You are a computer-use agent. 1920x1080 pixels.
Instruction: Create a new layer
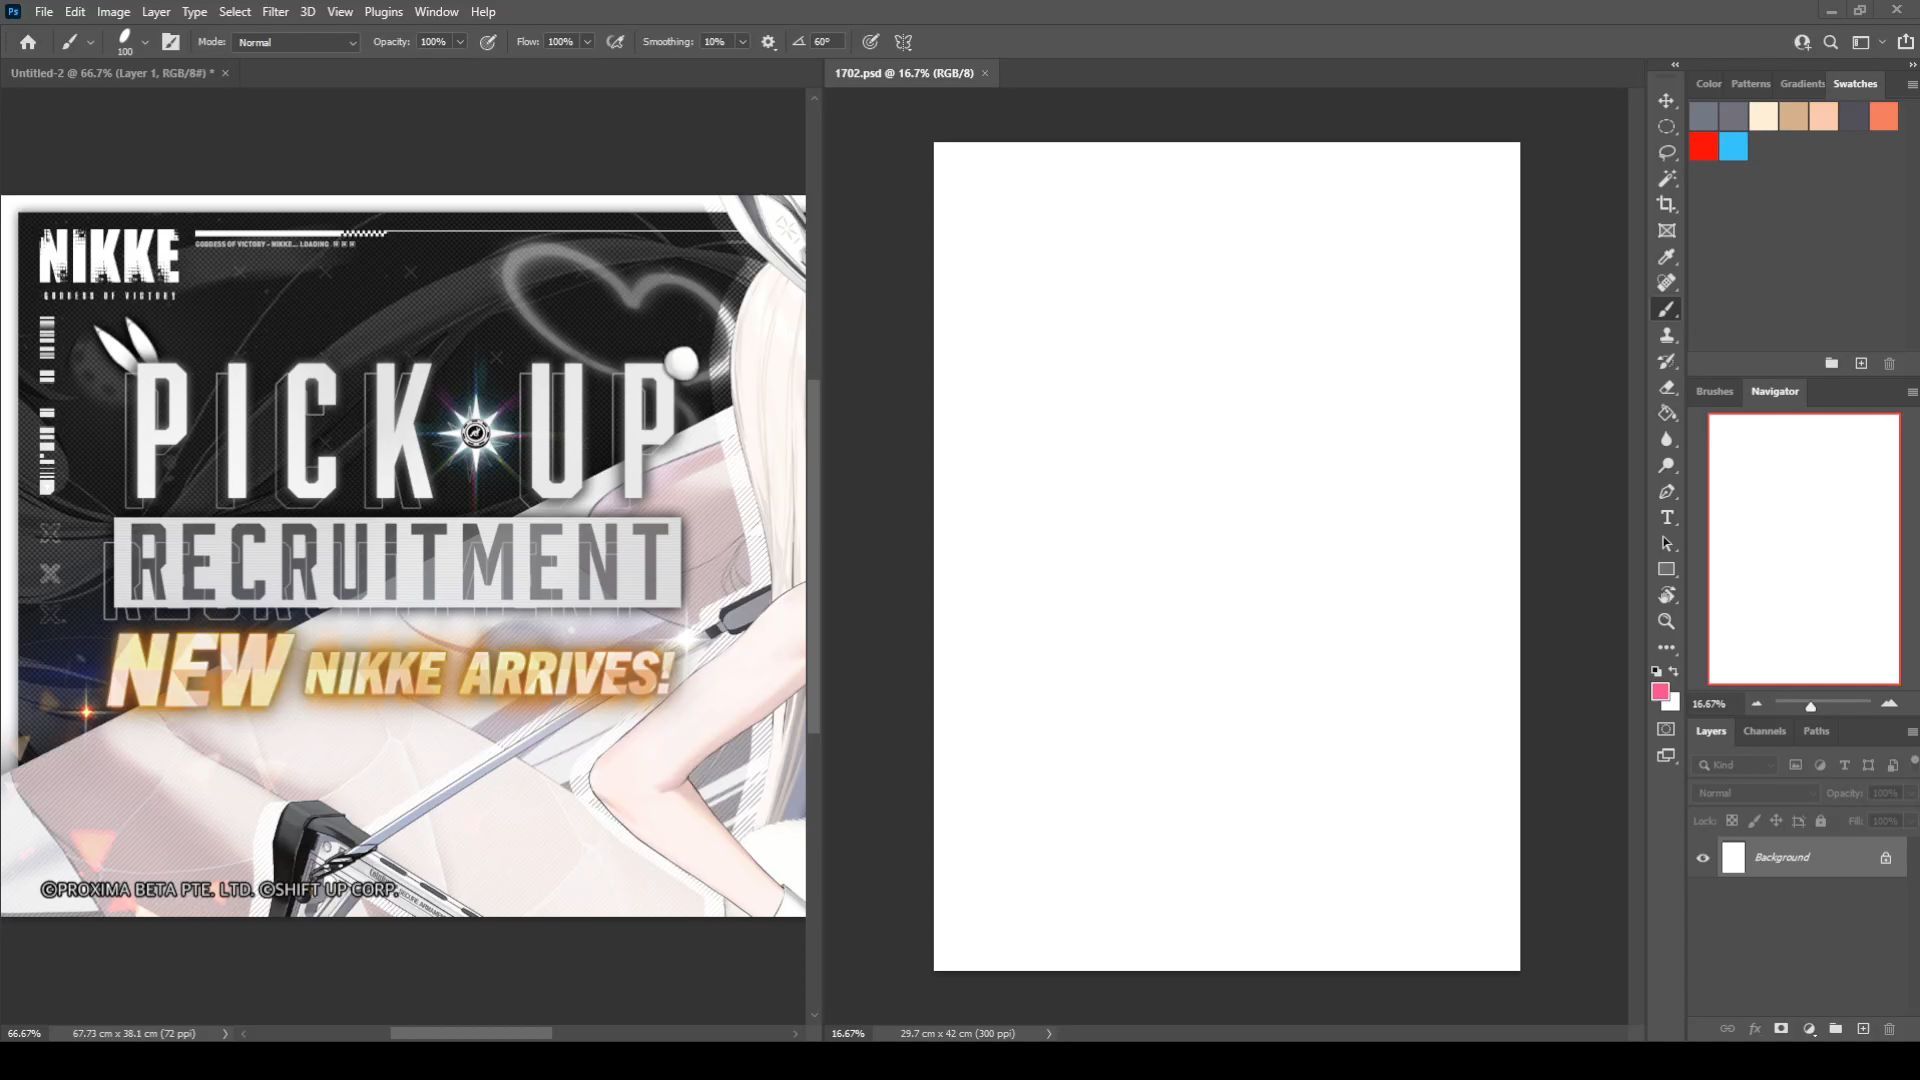click(1863, 1029)
